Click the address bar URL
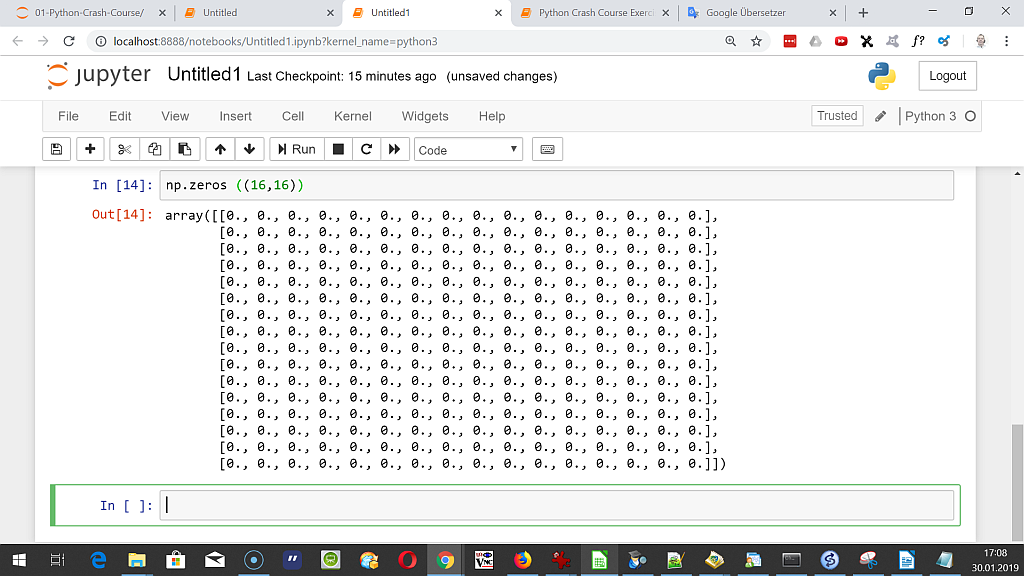 [275, 42]
